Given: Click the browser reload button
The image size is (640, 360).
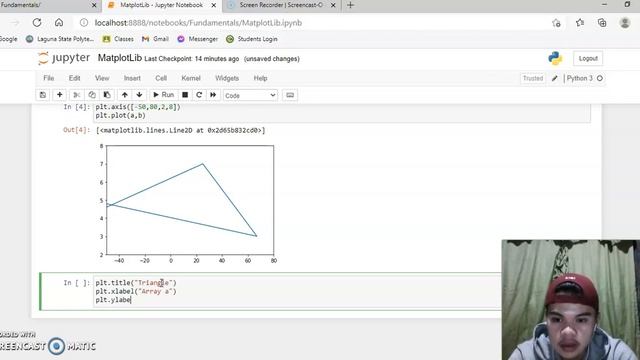Looking at the screenshot, I should click(x=37, y=23).
